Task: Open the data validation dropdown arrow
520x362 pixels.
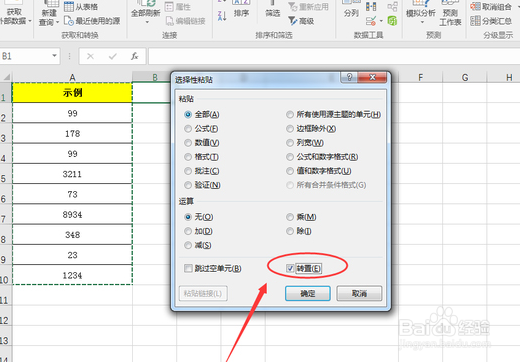Action: coord(381,21)
